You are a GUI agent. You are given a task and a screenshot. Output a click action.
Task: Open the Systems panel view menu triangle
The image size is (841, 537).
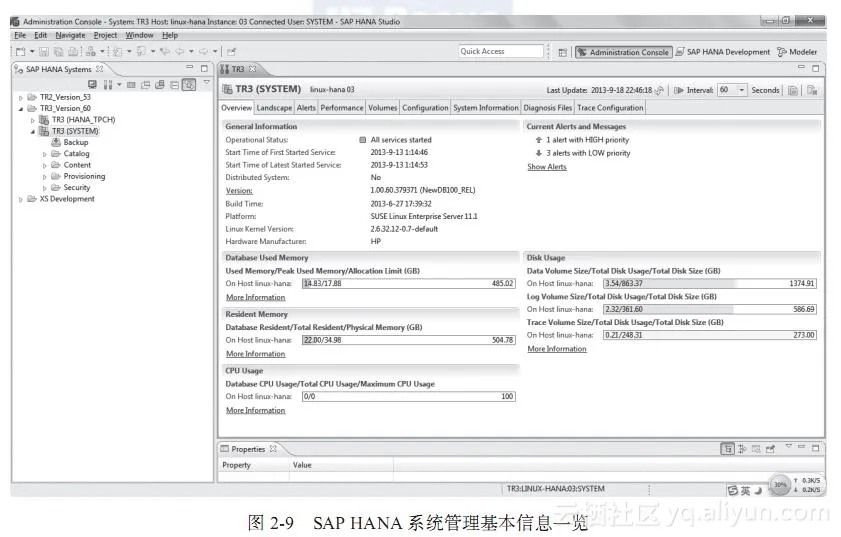pos(206,83)
